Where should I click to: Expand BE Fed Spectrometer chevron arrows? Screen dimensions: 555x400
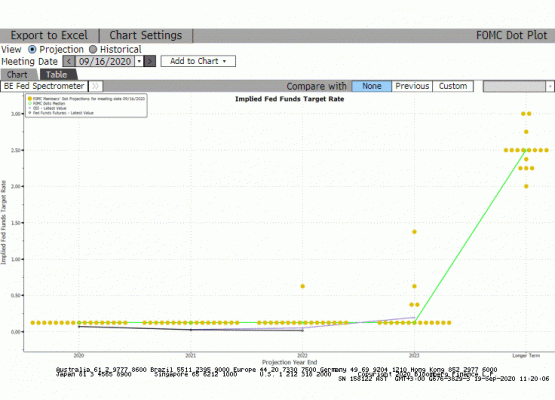click(95, 86)
